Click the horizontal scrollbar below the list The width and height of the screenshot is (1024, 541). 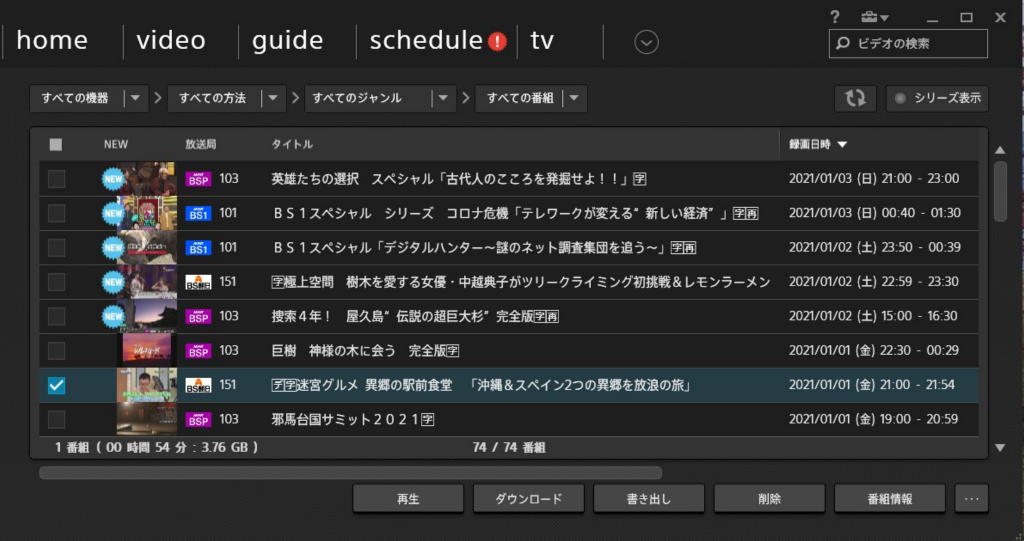[350, 472]
